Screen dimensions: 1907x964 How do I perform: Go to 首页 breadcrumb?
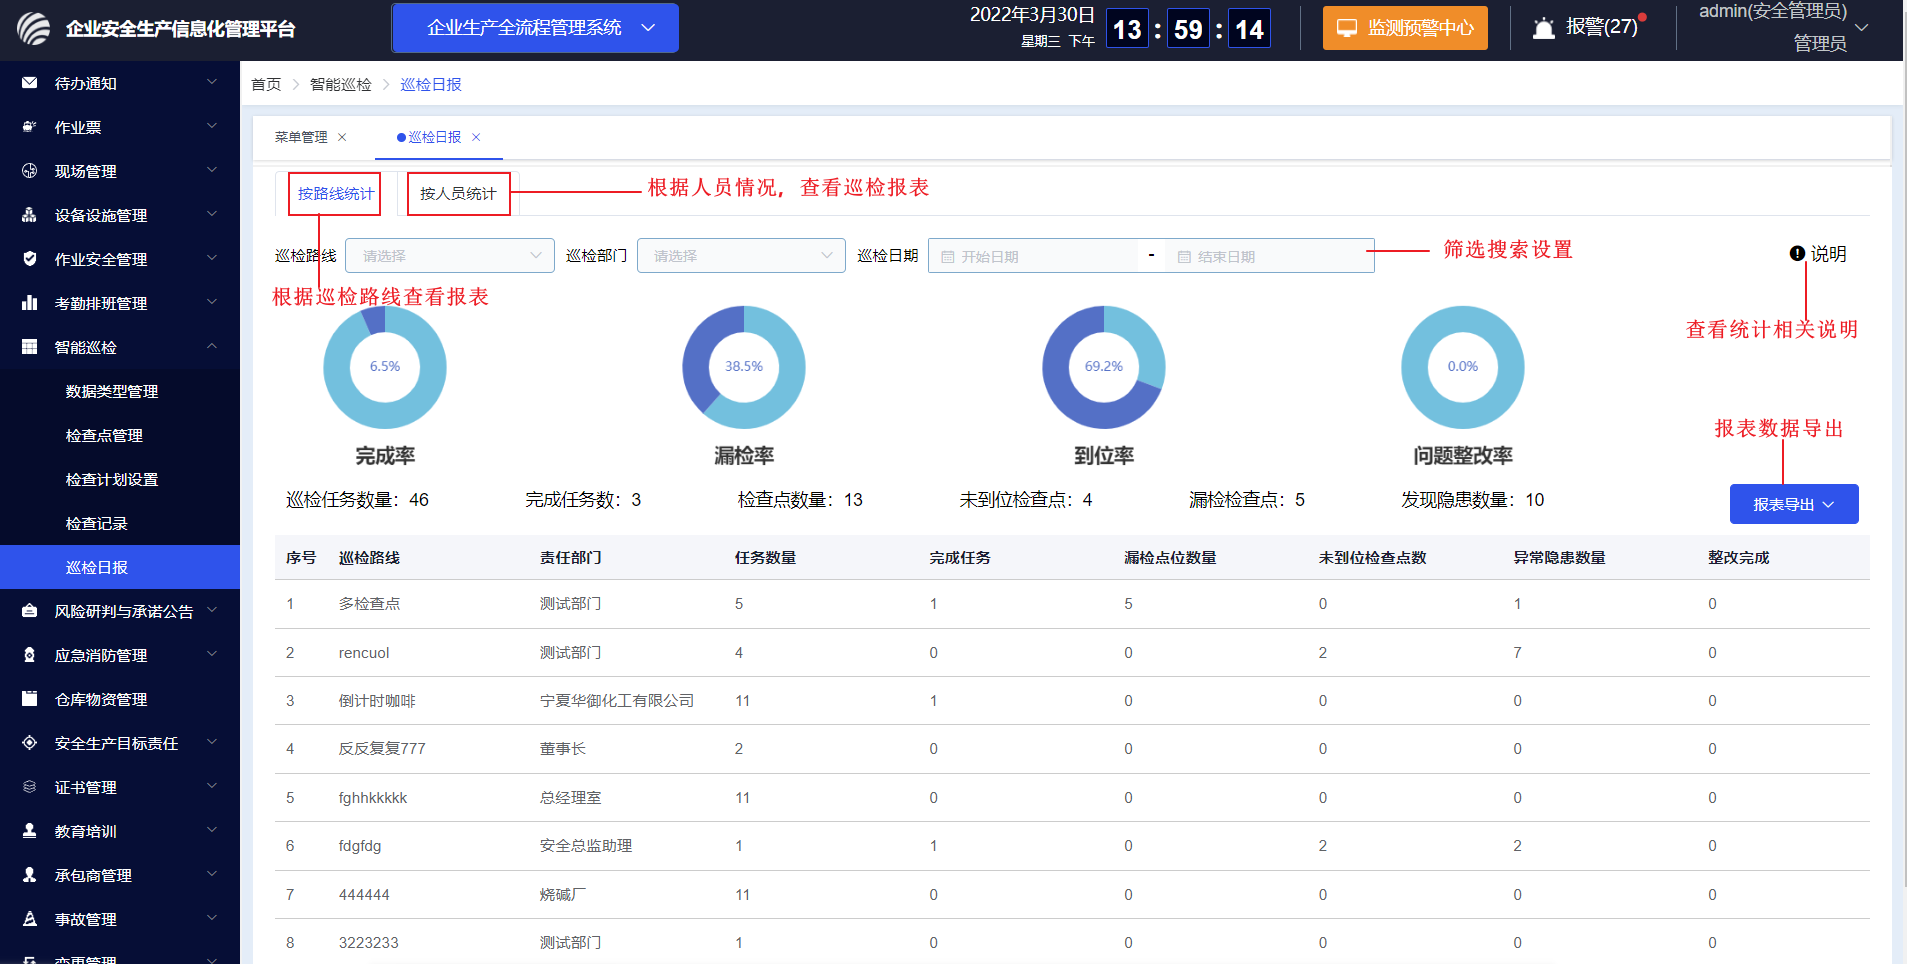pyautogui.click(x=266, y=84)
